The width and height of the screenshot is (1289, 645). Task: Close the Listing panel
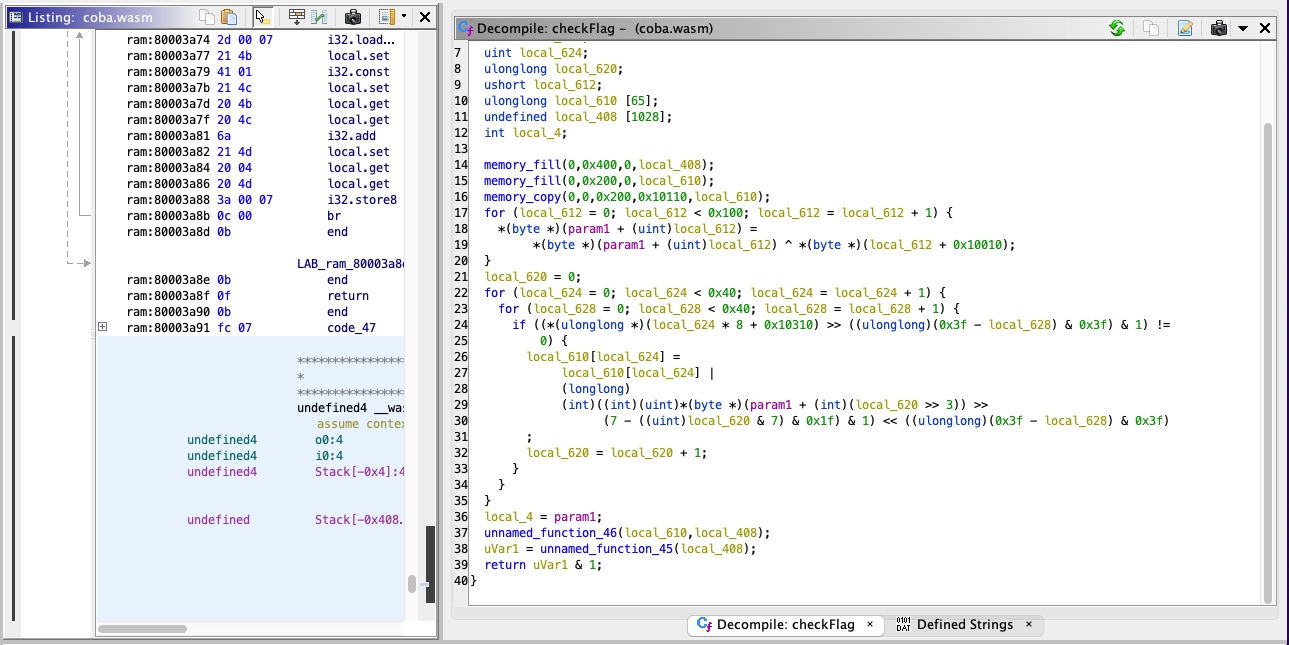(425, 17)
